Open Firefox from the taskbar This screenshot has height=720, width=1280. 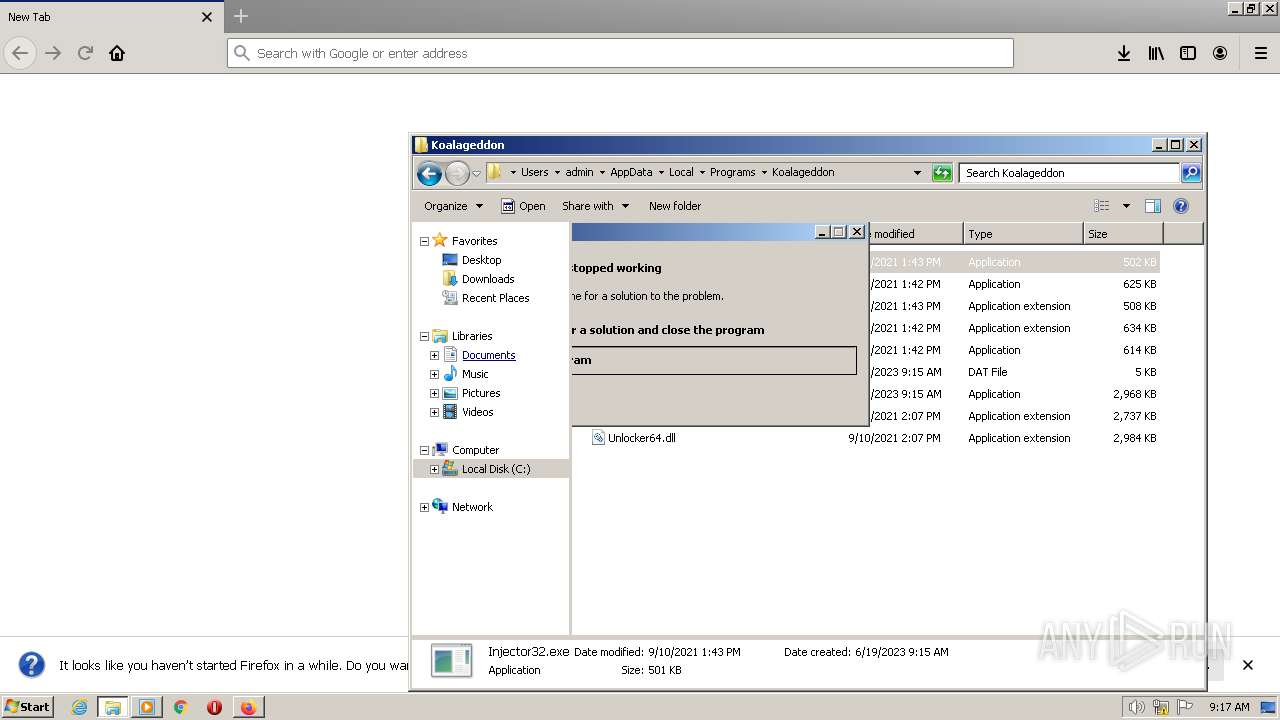[x=247, y=707]
